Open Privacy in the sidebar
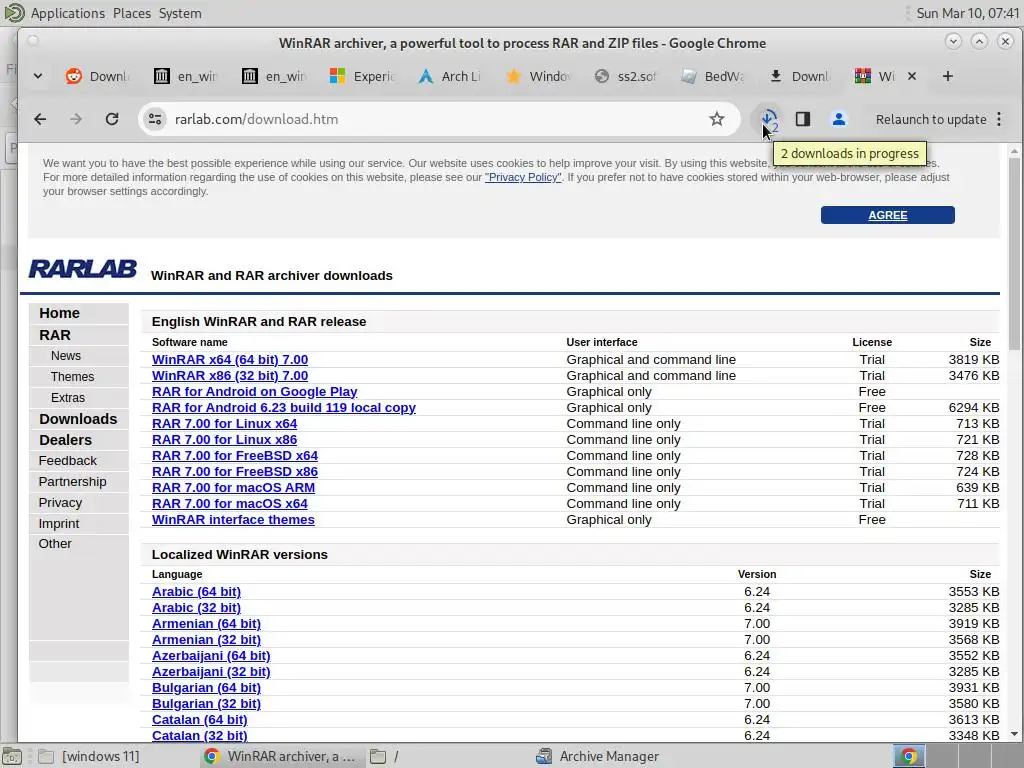The height and width of the screenshot is (768, 1024). [x=60, y=502]
